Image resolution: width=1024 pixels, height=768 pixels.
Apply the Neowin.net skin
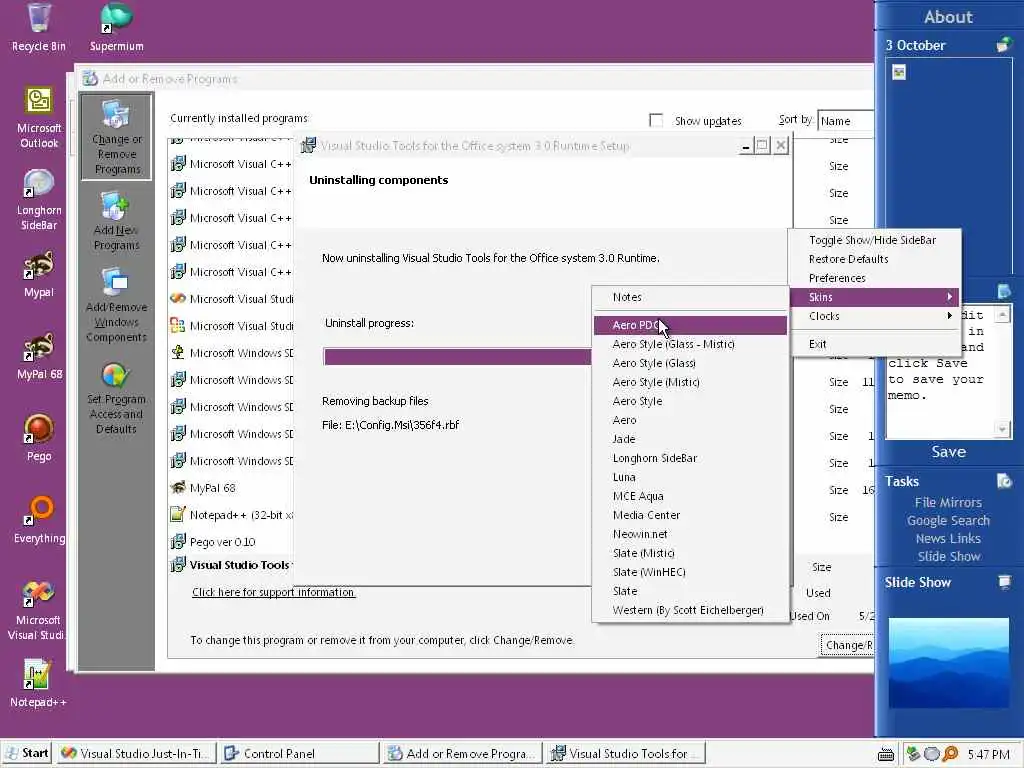coord(690,534)
